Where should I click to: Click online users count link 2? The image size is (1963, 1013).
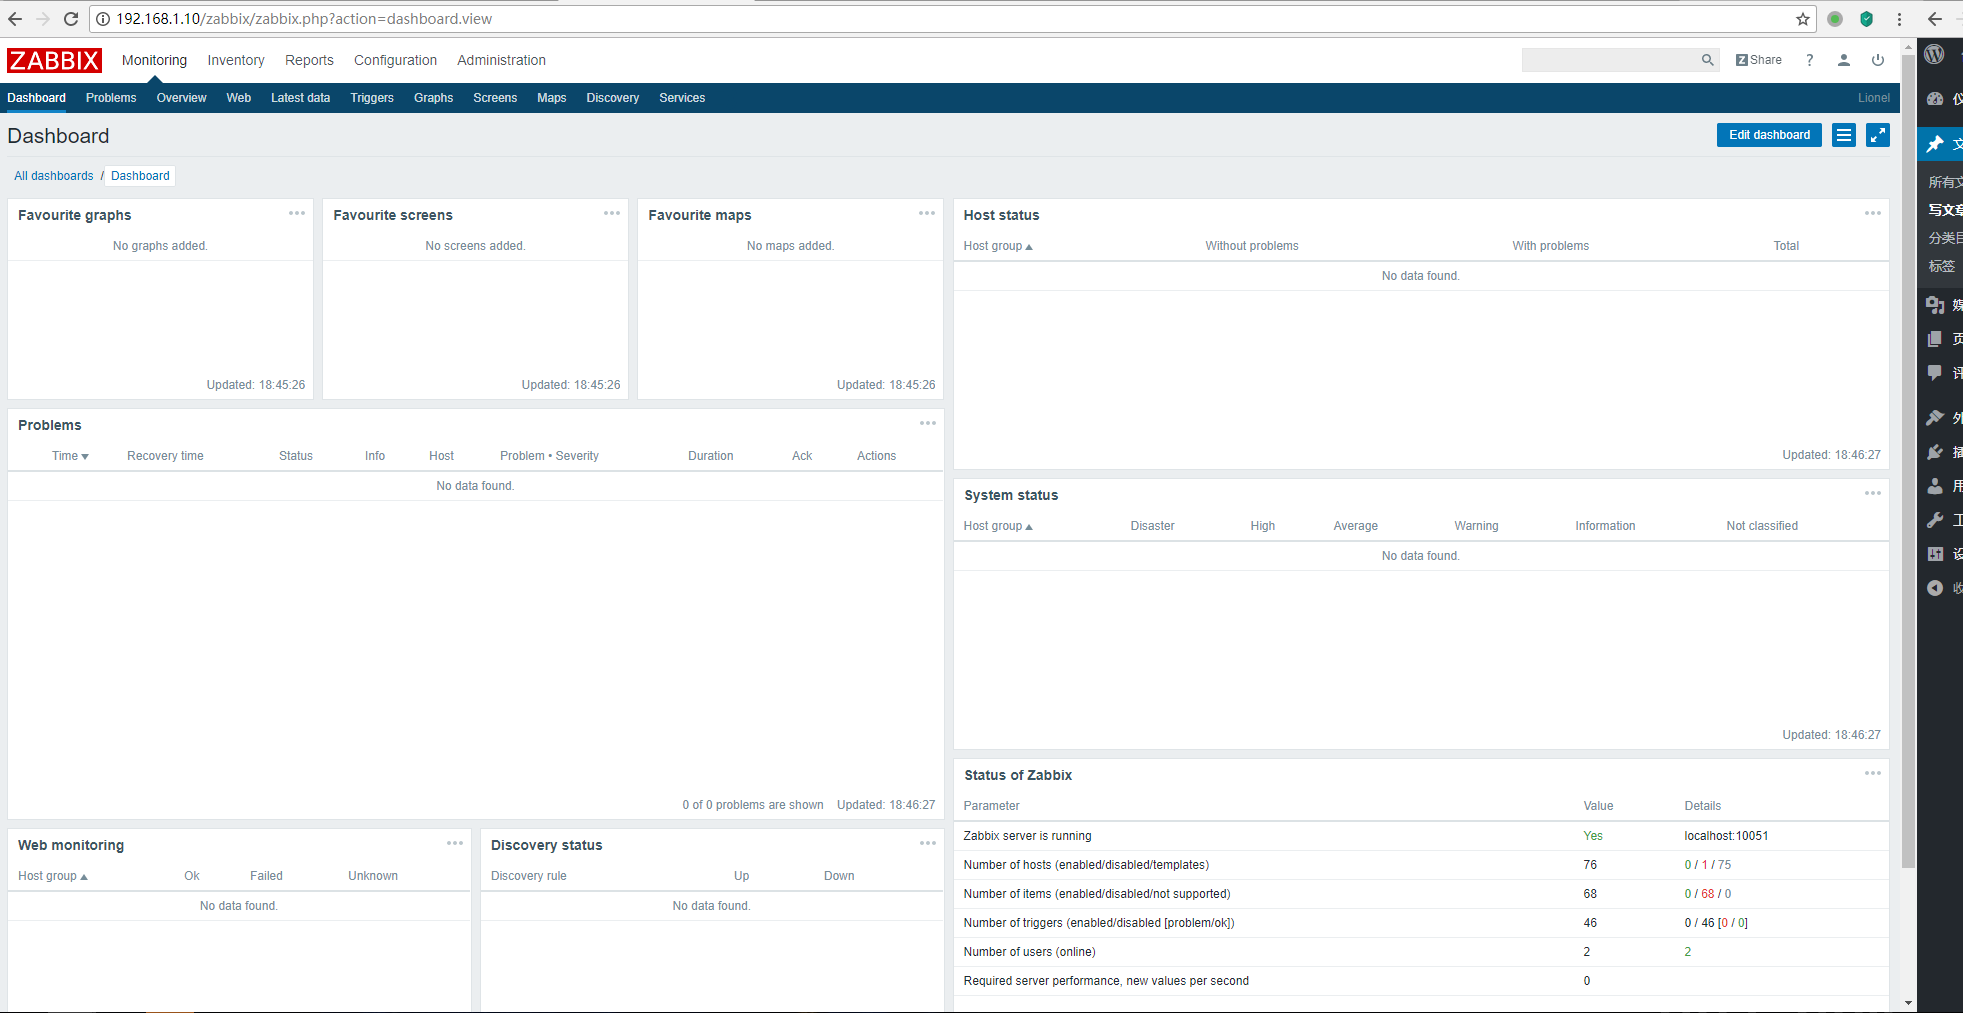tap(1687, 952)
